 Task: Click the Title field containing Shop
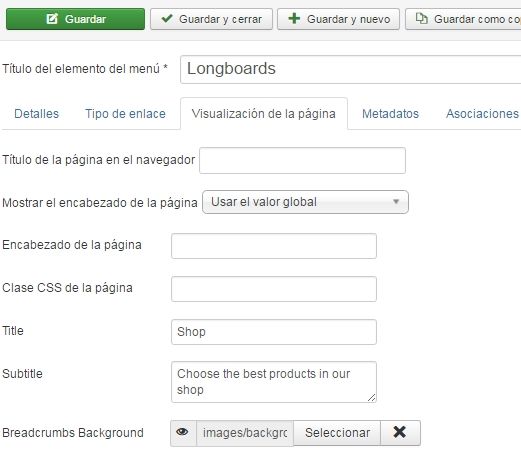274,332
